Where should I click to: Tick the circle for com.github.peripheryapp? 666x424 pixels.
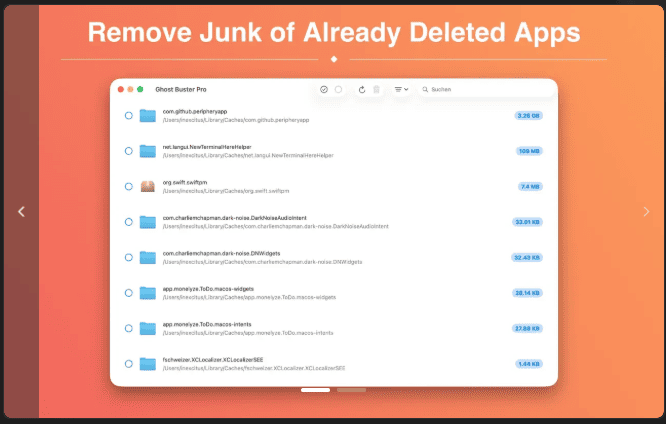[128, 116]
